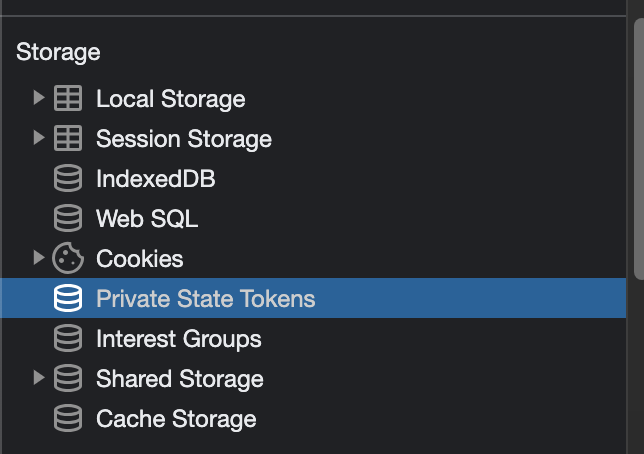644x454 pixels.
Task: Select the Local Storage label
Action: click(170, 99)
